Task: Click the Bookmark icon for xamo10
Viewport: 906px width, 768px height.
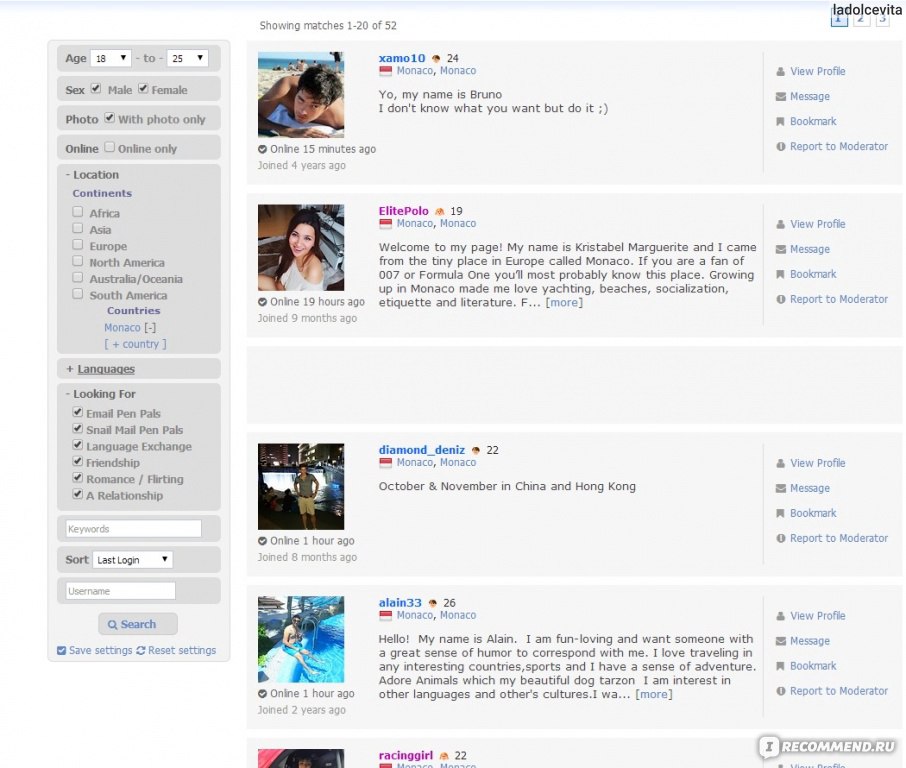Action: (x=781, y=121)
